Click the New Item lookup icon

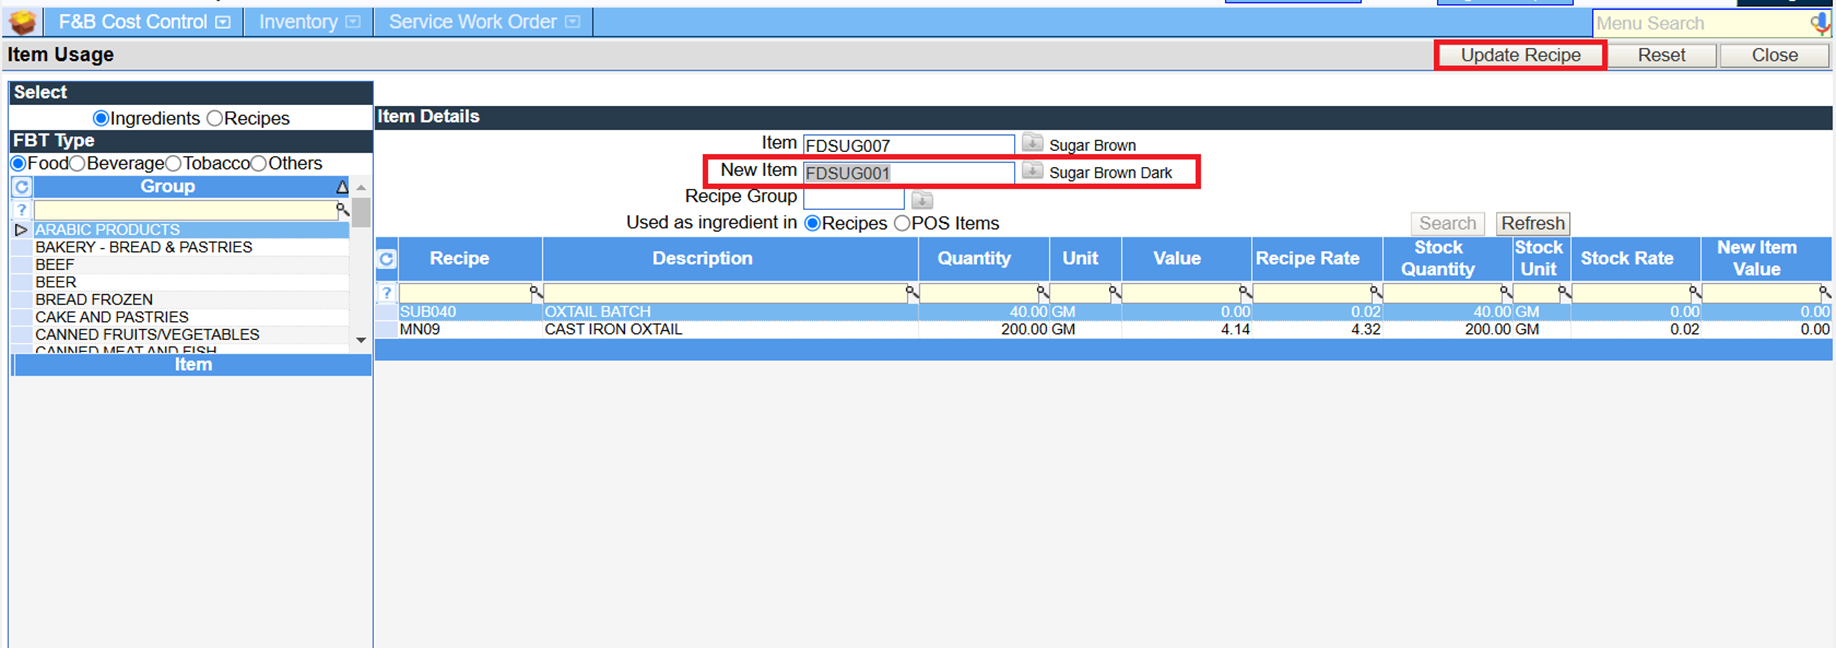click(x=1032, y=172)
